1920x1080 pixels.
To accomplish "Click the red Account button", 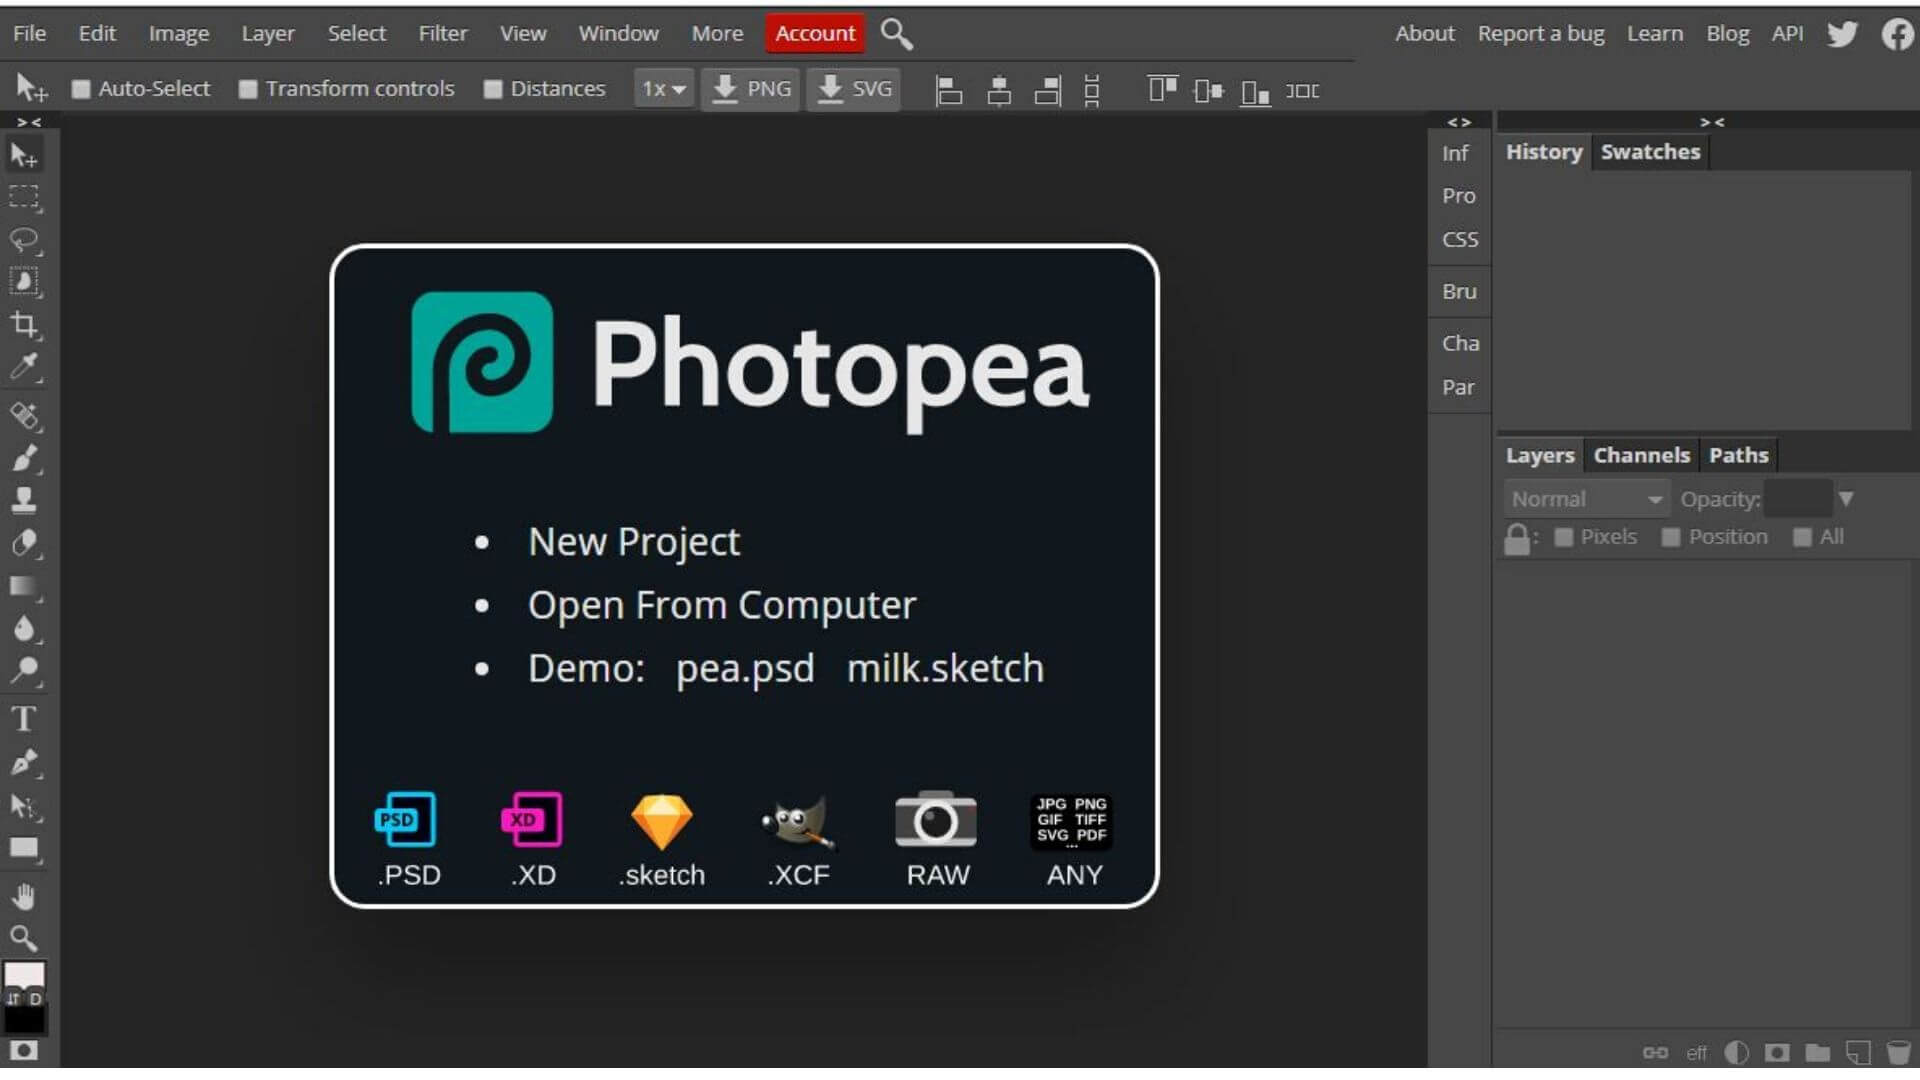I will coord(815,33).
